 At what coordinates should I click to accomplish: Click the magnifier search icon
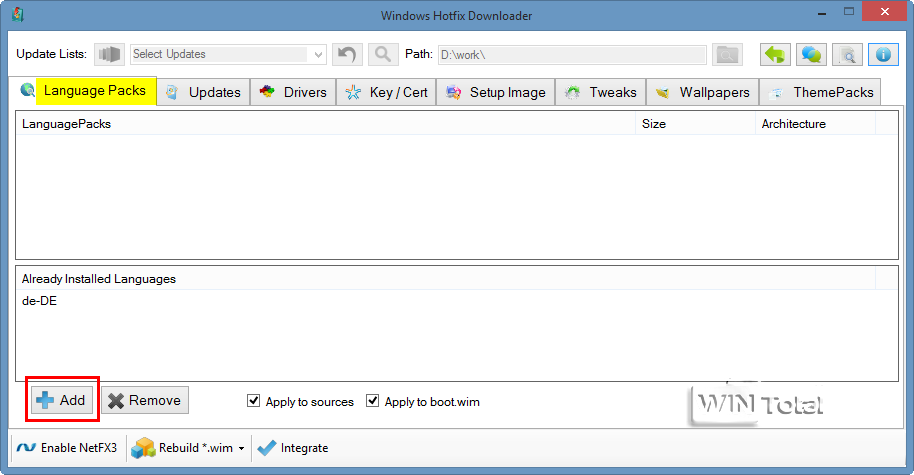[383, 54]
